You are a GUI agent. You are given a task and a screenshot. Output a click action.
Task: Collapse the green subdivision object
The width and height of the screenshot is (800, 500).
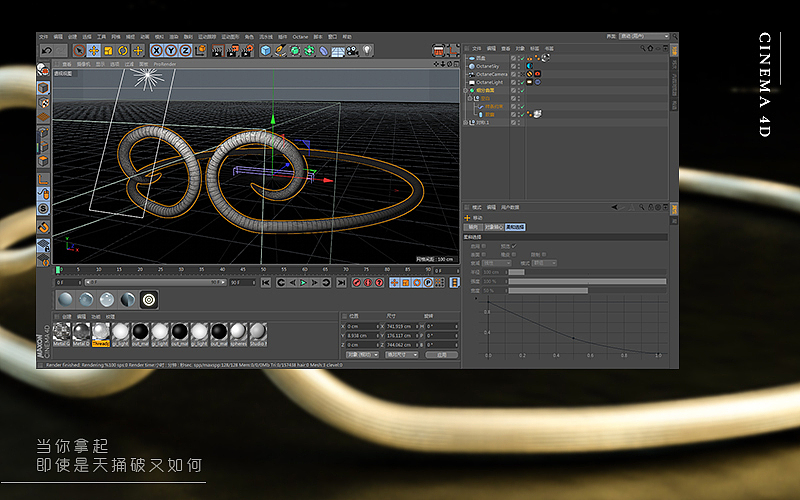[465, 90]
